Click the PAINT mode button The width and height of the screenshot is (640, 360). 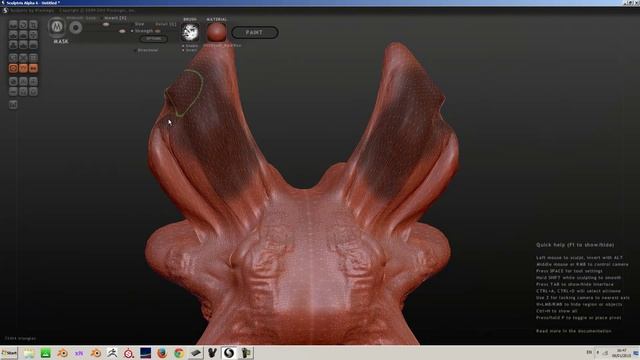[255, 32]
